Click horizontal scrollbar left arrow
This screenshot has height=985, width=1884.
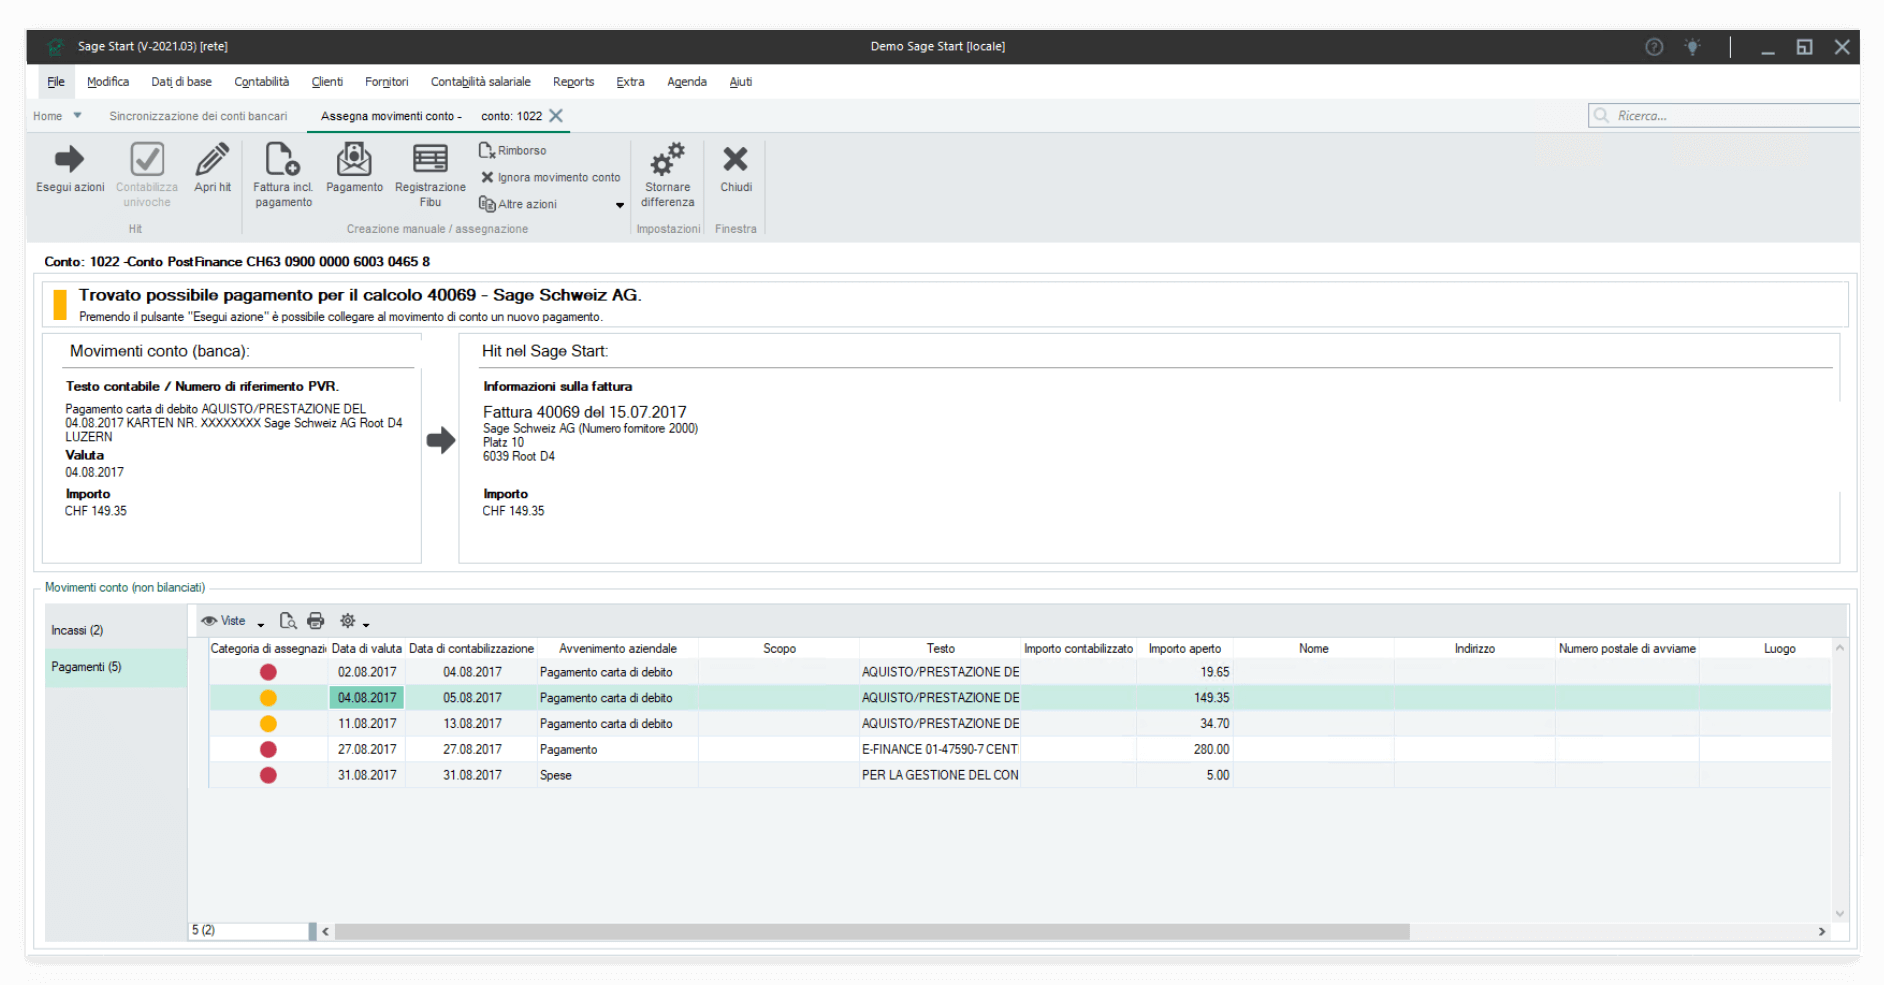point(325,932)
